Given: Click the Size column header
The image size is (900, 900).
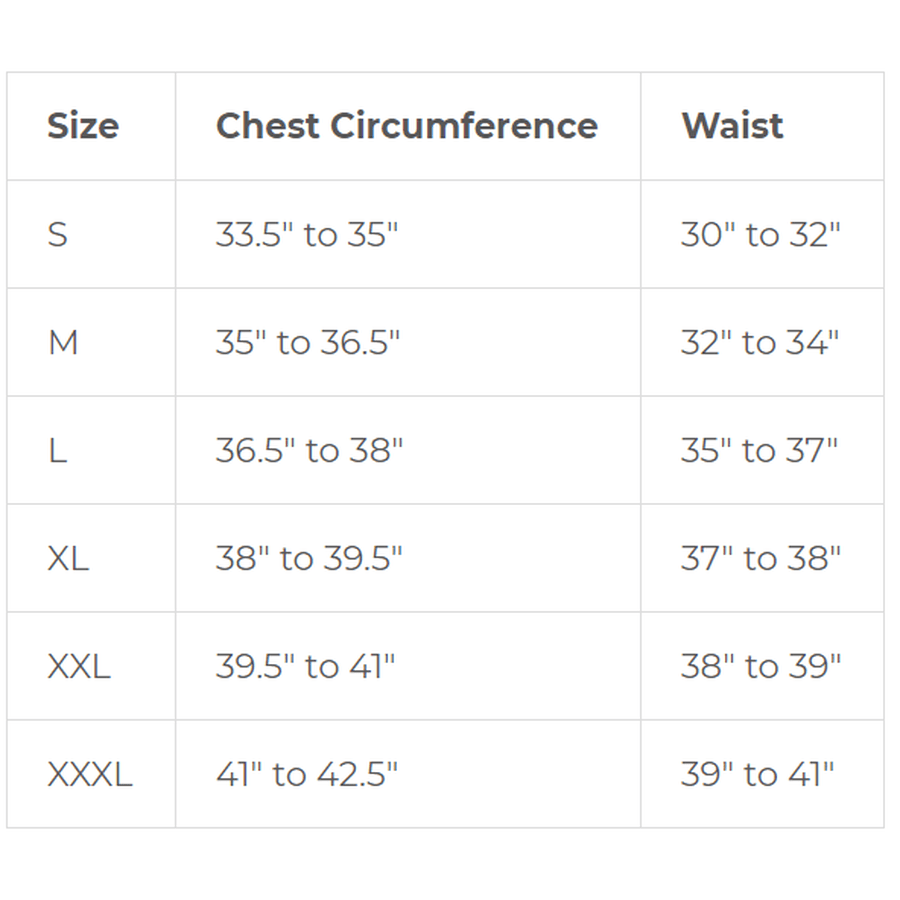Looking at the screenshot, I should [83, 126].
